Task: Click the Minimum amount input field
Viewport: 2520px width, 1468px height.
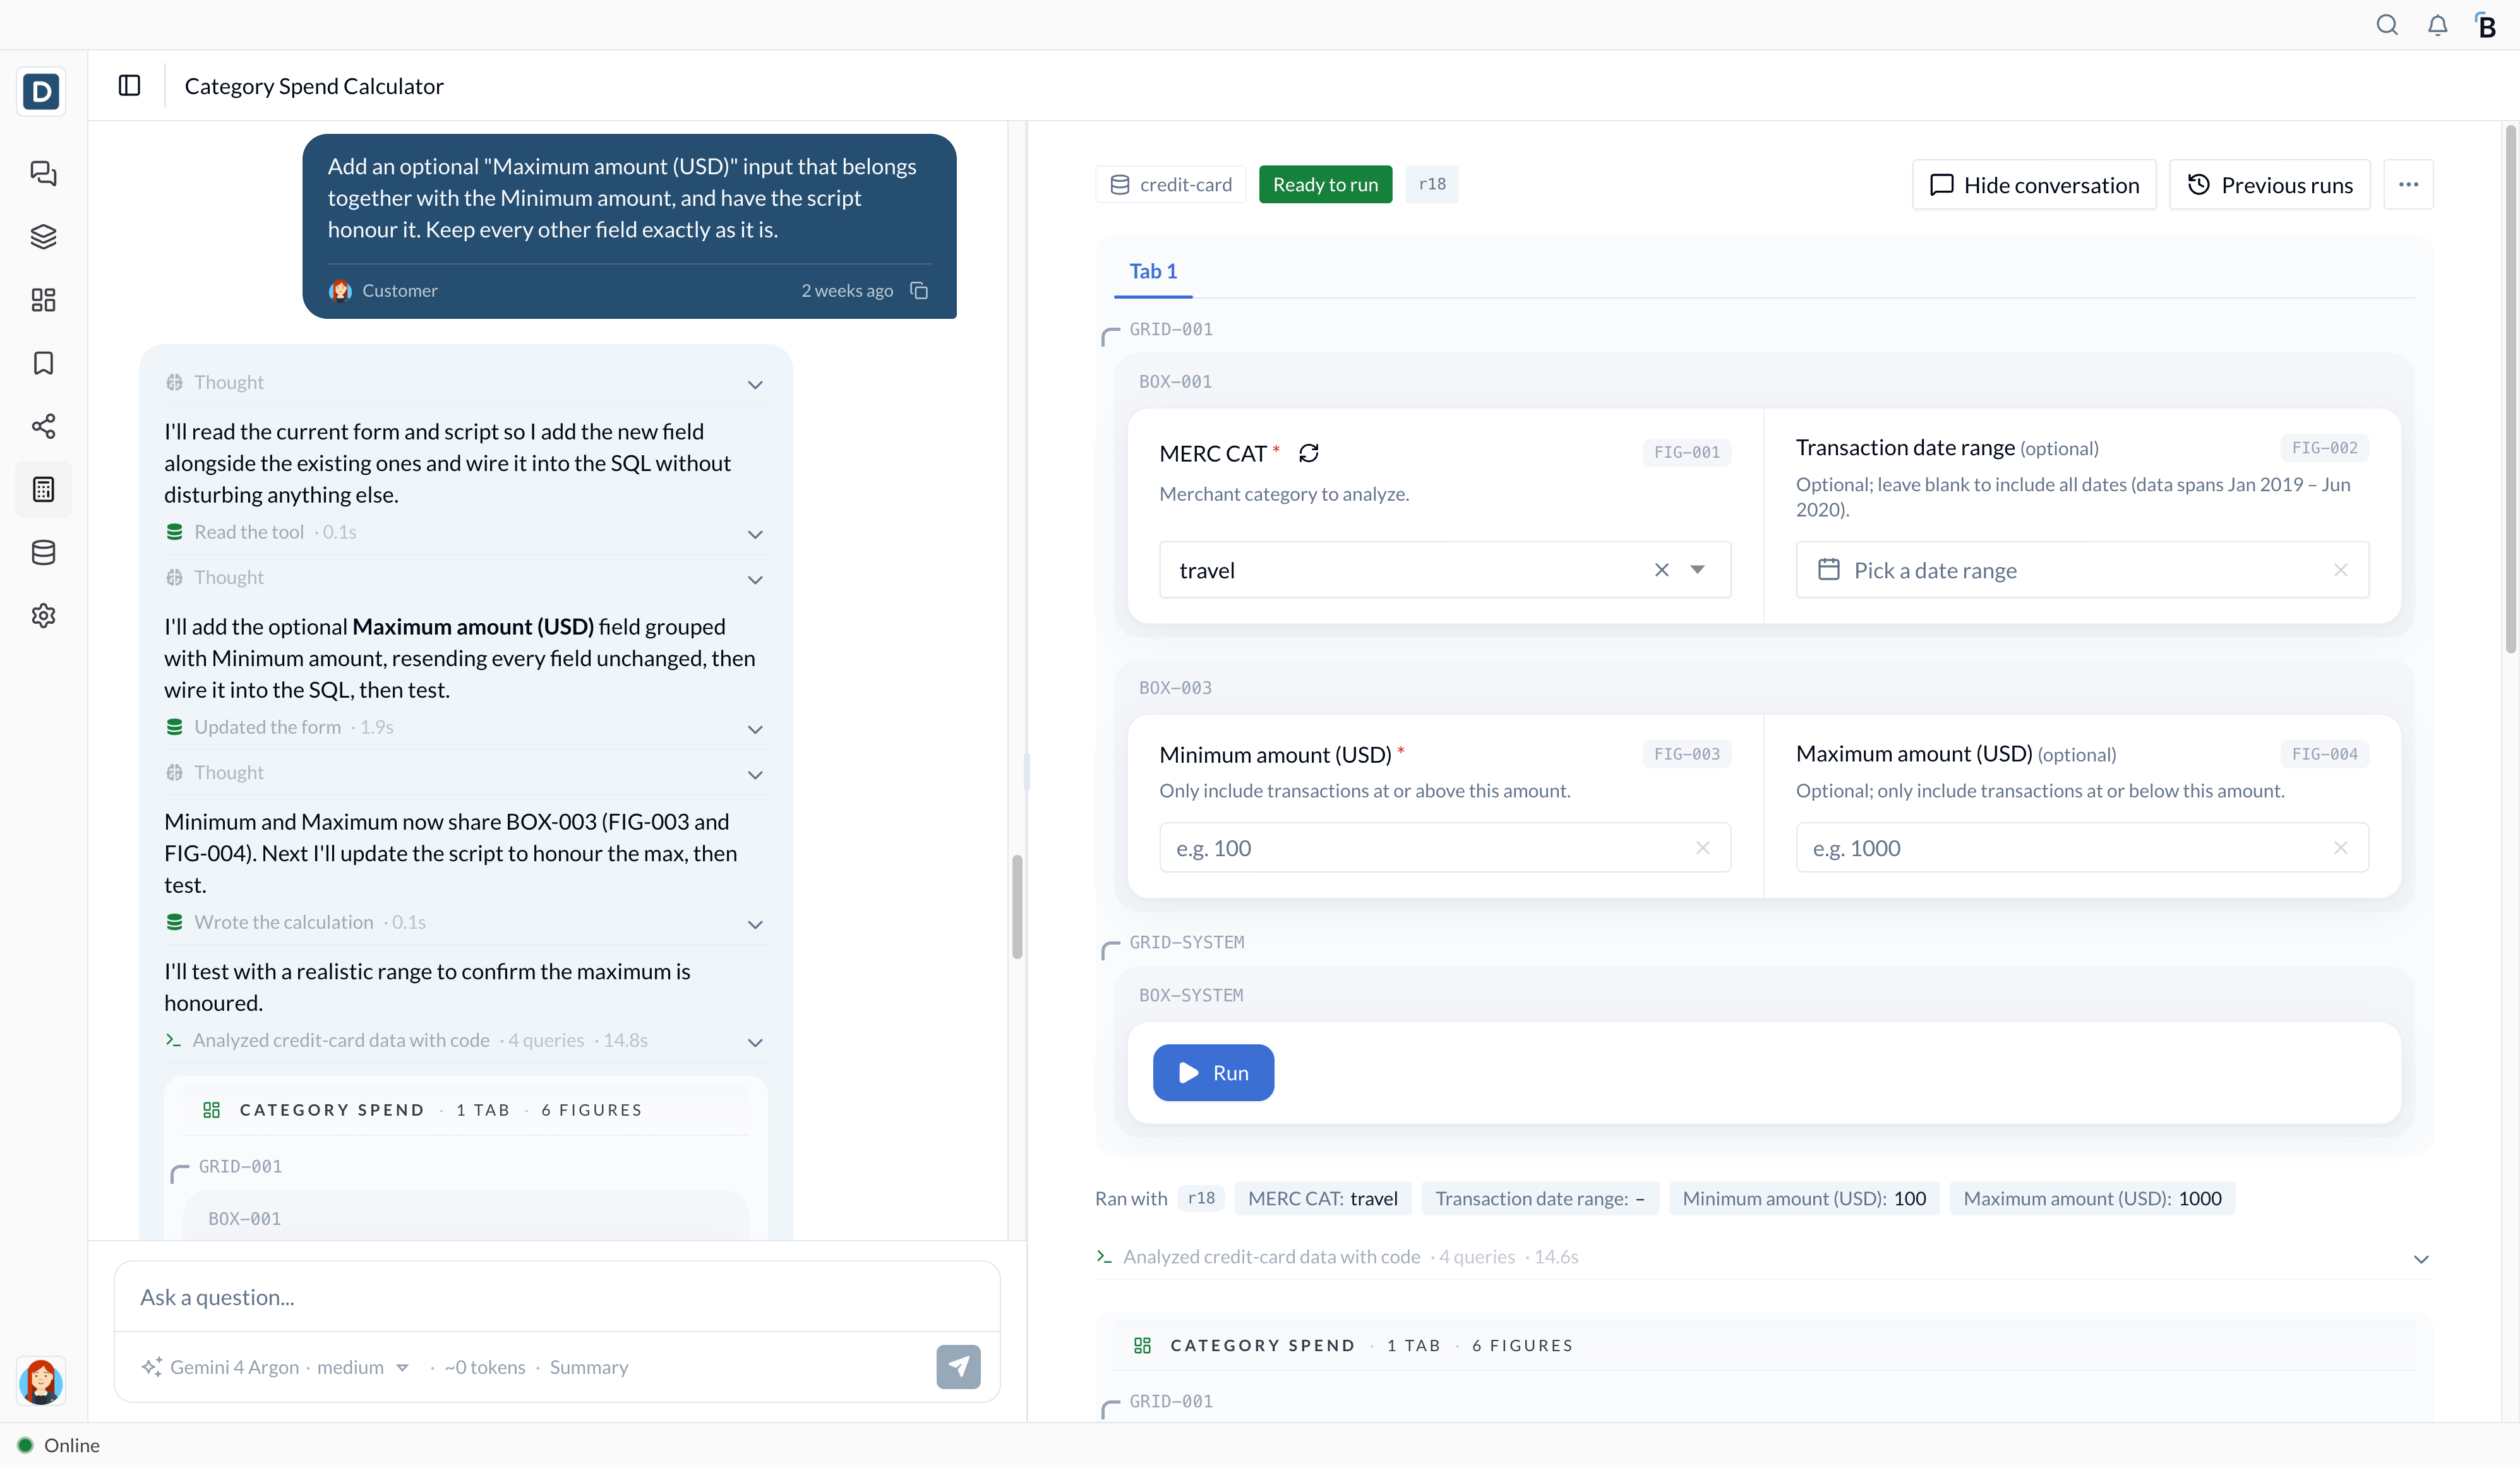Action: [1444, 847]
